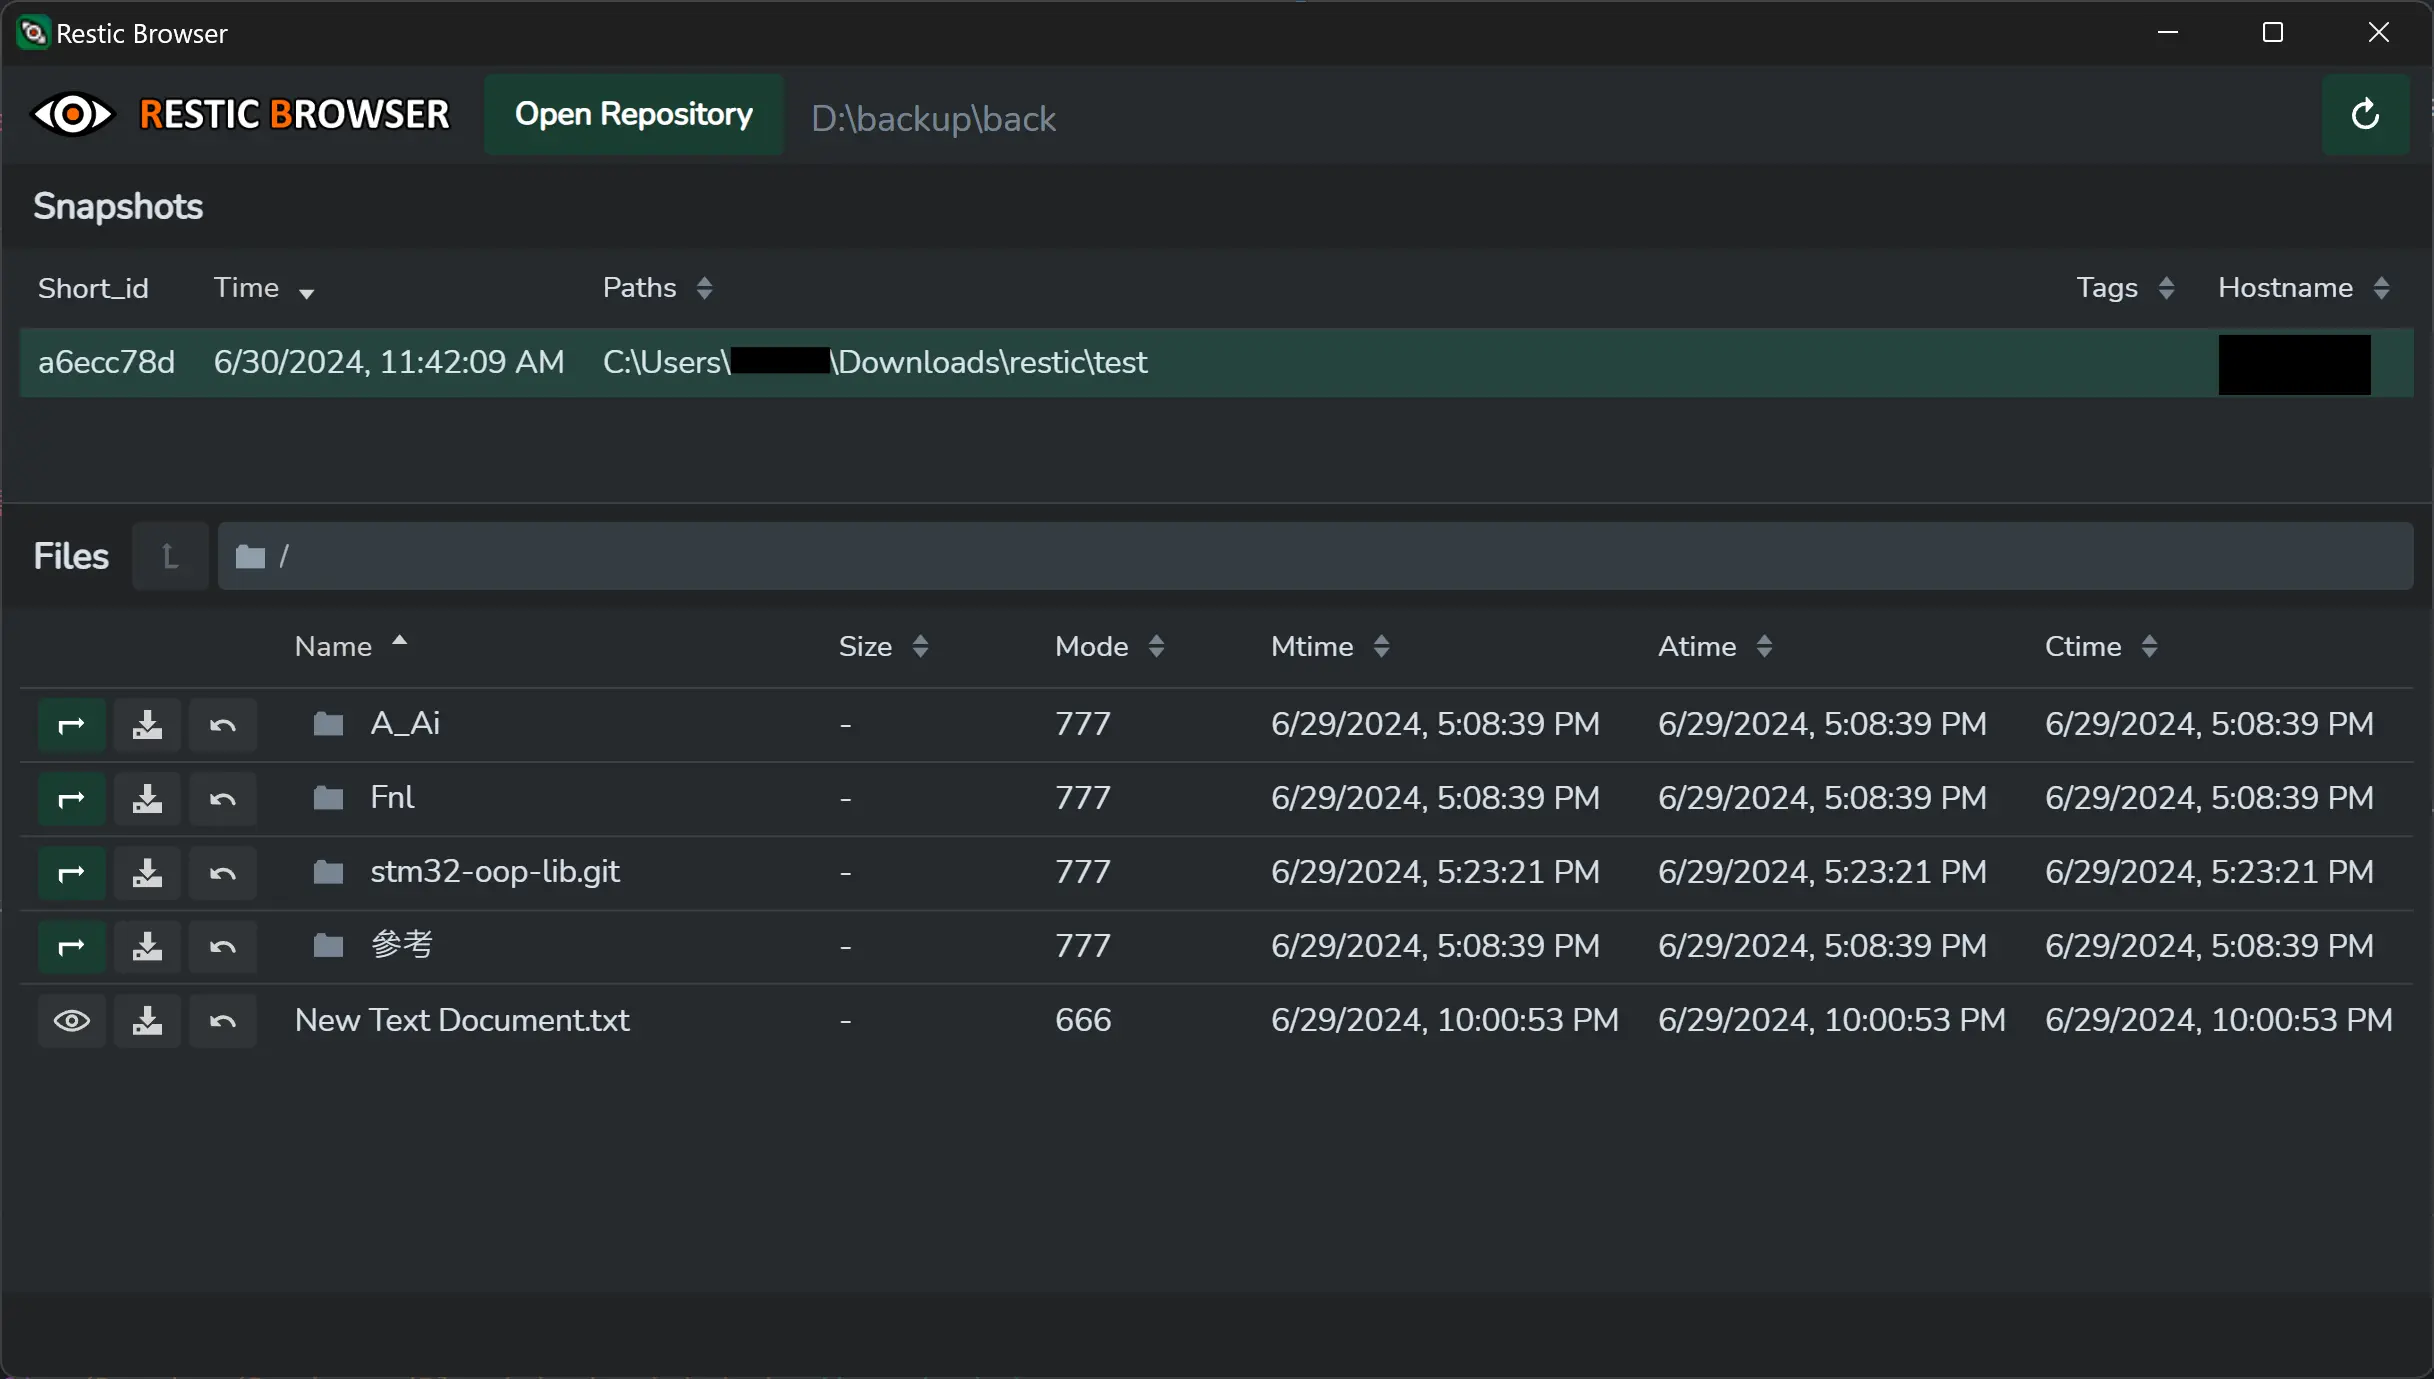Click the Atime 10:00:53 PM cell
The width and height of the screenshot is (2434, 1379).
pyautogui.click(x=1832, y=1020)
